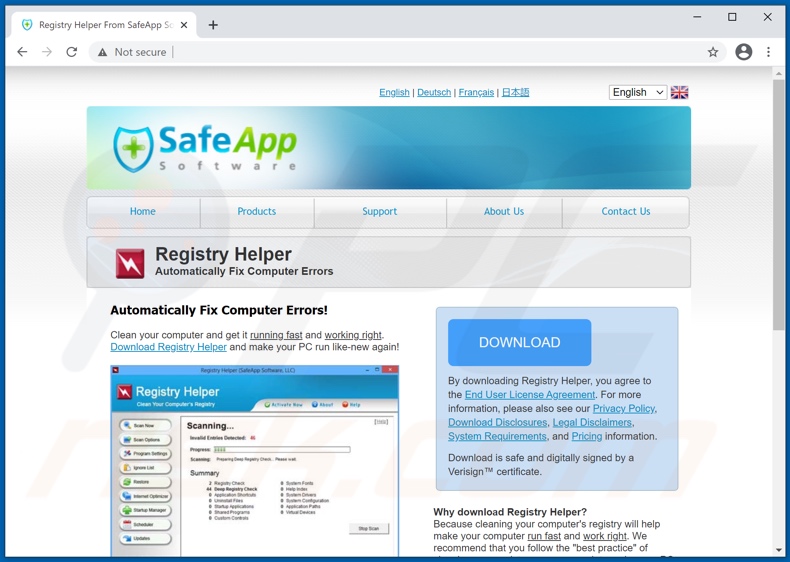Click the 'work right' link in sidebar text
The image size is (790, 562).
pos(605,536)
